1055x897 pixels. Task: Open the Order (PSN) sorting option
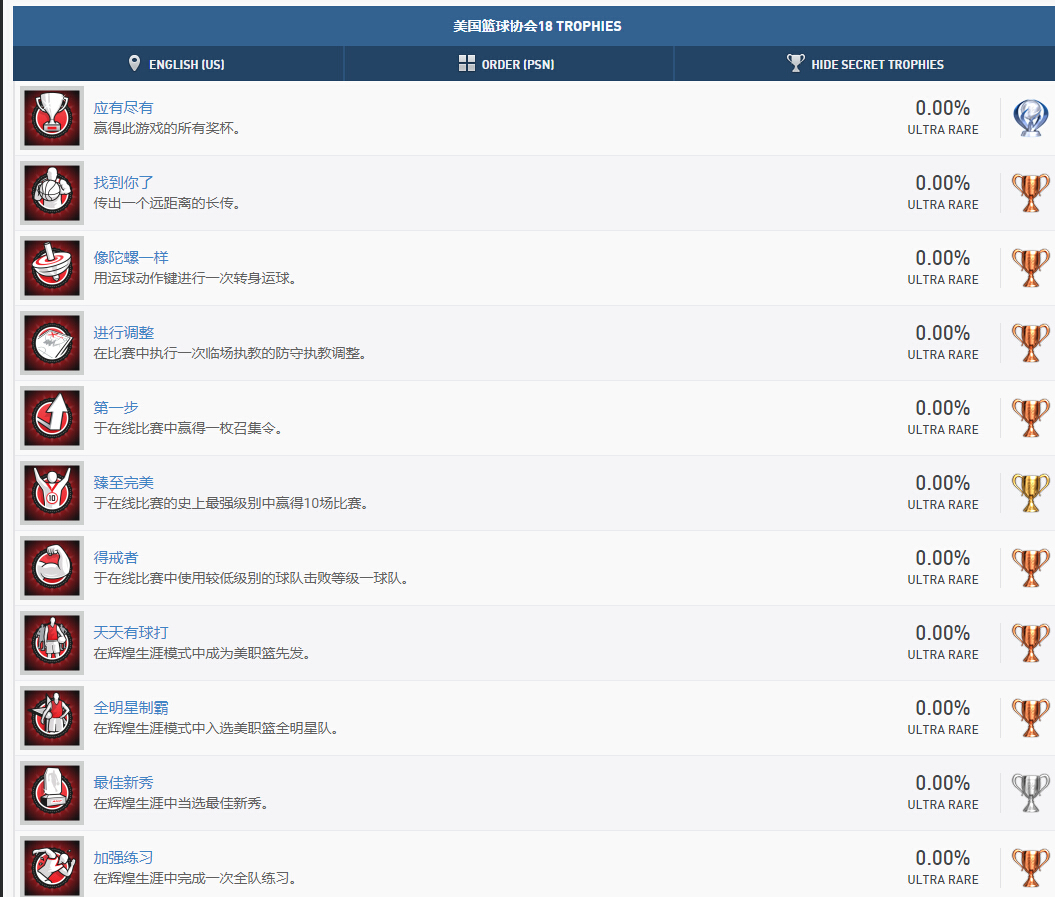(507, 64)
